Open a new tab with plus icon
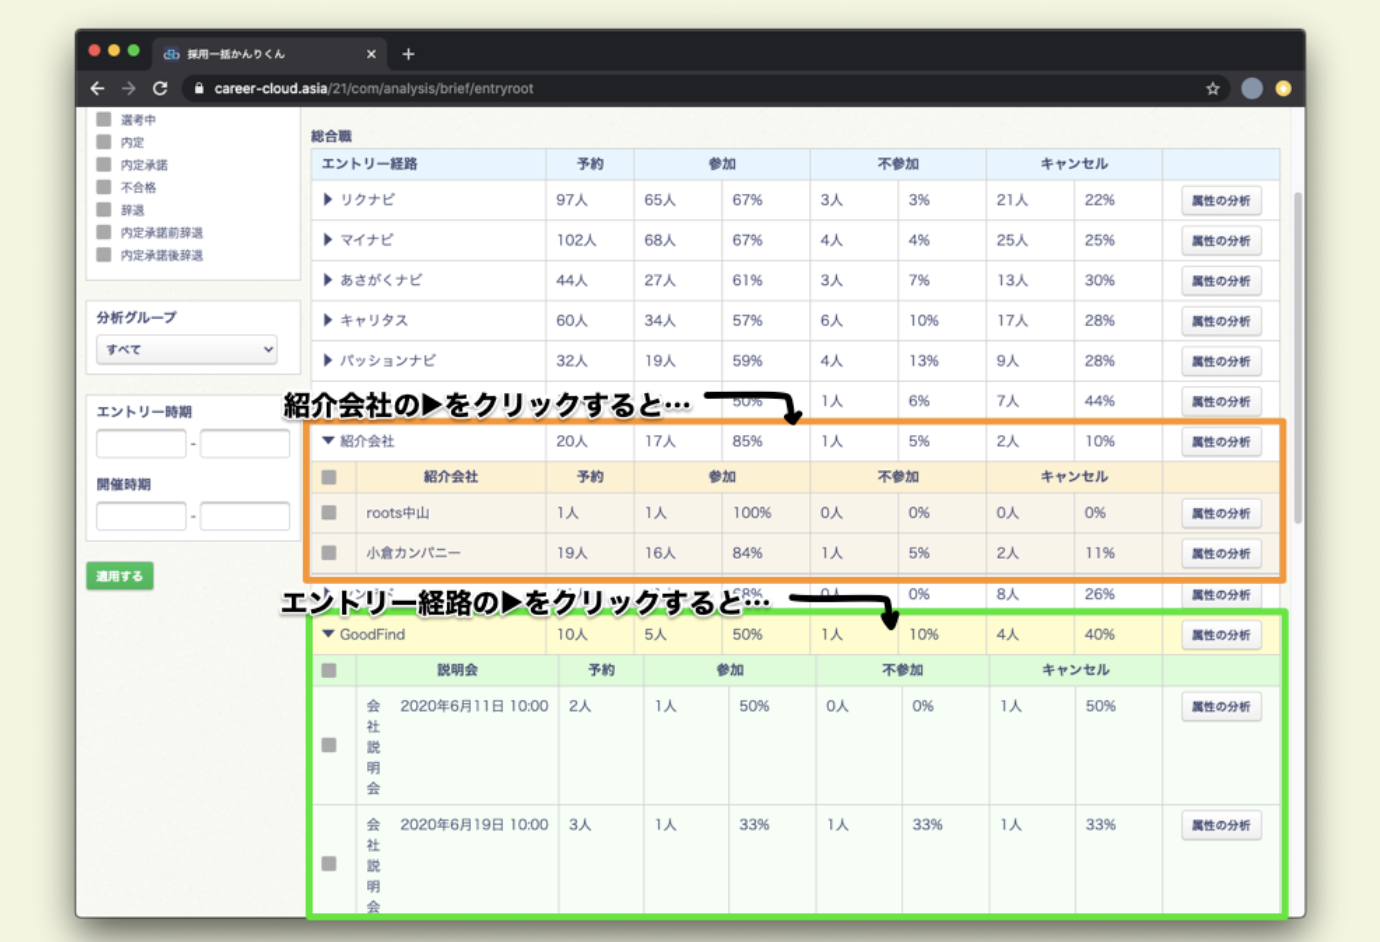The image size is (1380, 942). 408,54
